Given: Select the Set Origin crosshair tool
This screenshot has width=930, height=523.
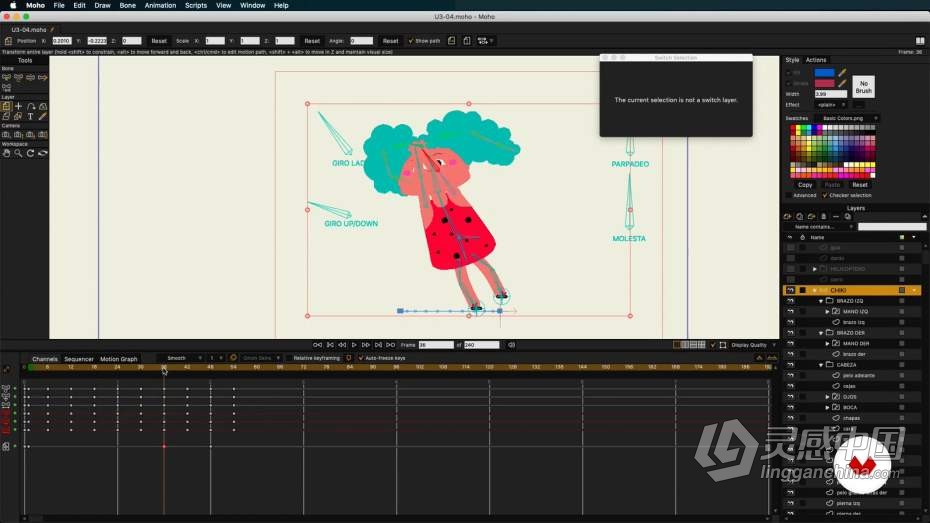Looking at the screenshot, I should tap(18, 106).
